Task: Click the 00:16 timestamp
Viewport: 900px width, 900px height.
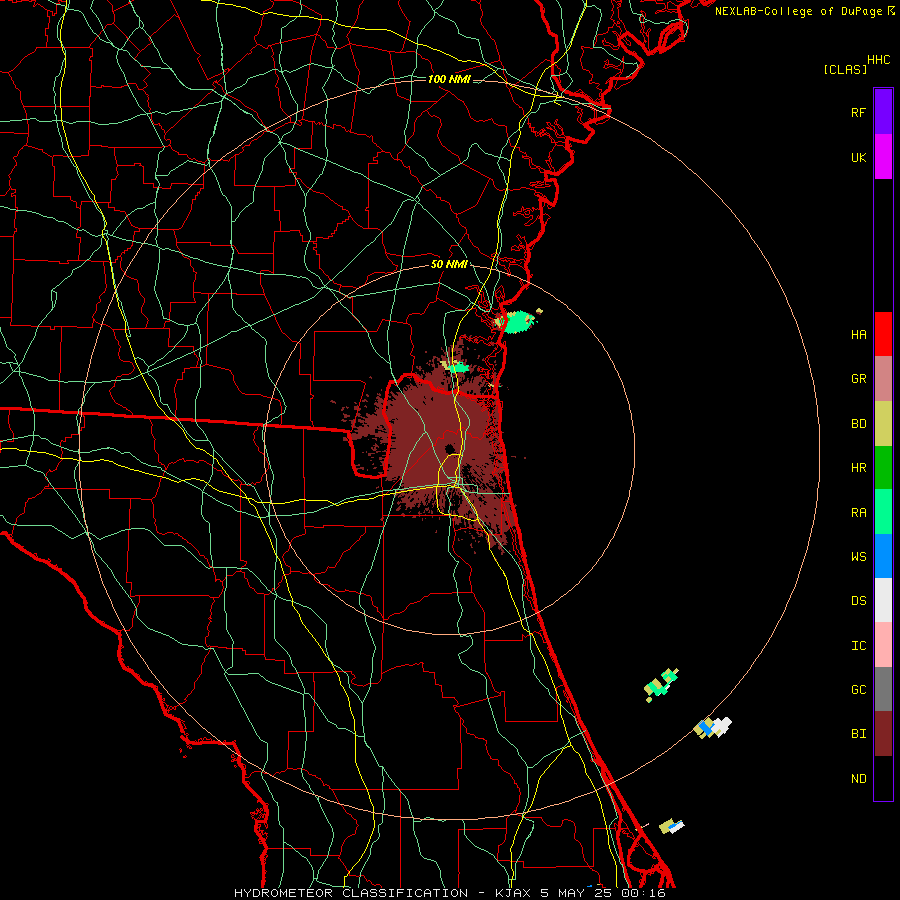Action: [x=643, y=893]
